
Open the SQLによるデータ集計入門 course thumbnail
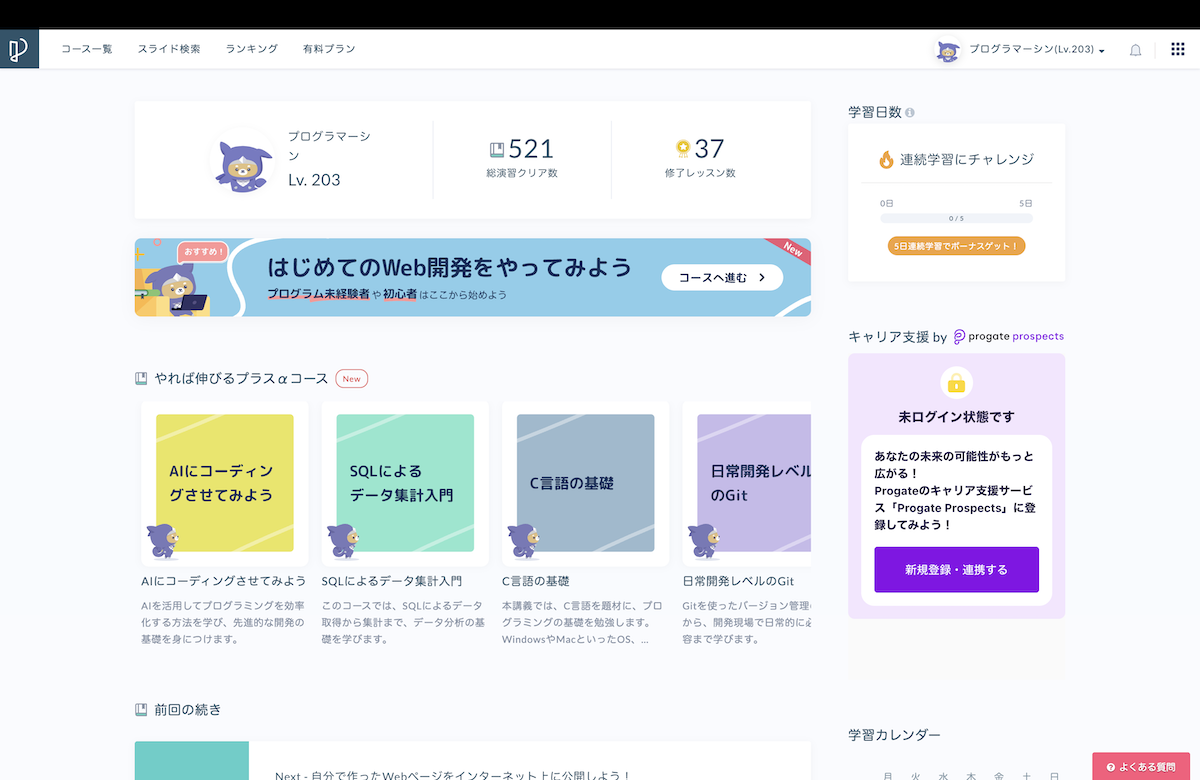coord(404,484)
